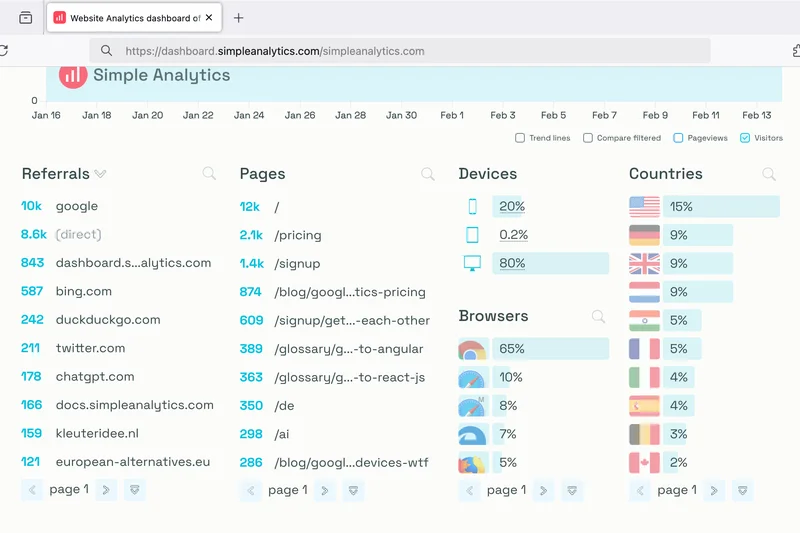
Task: Click the duckduckgo.com referral link
Action: [x=107, y=320]
